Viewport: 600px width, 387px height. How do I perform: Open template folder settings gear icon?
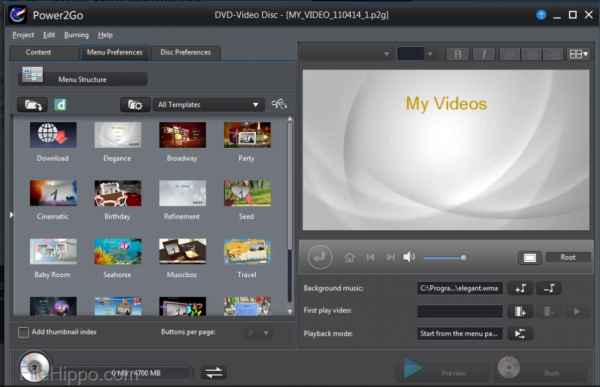(x=135, y=105)
